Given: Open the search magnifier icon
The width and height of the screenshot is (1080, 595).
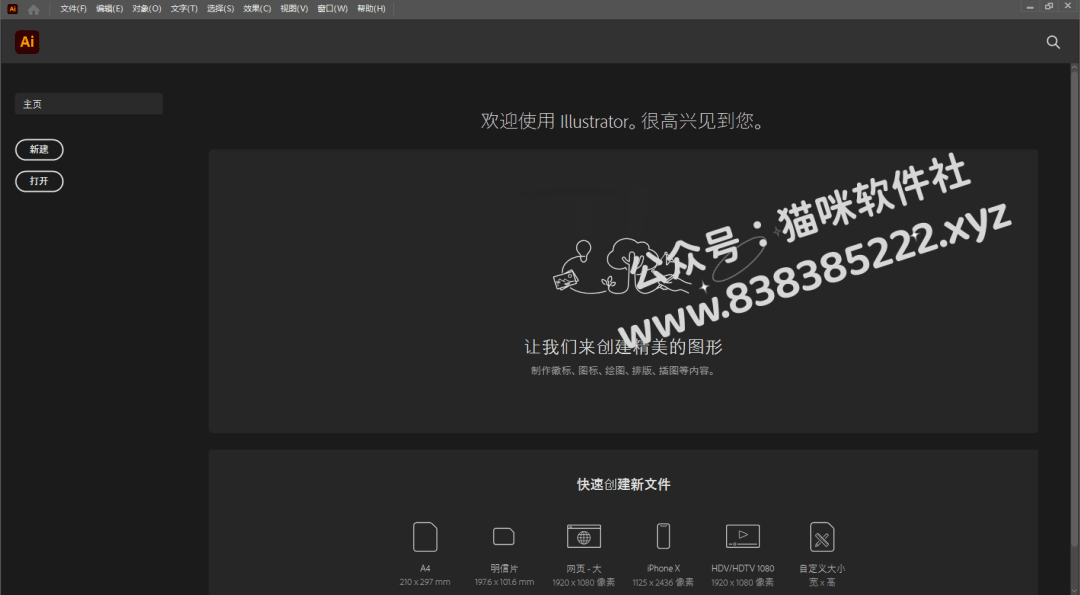Looking at the screenshot, I should pyautogui.click(x=1053, y=42).
